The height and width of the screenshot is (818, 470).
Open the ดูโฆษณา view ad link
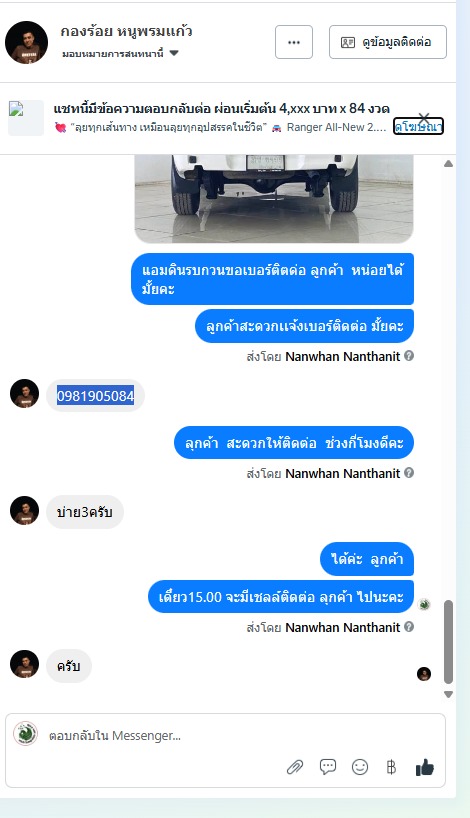click(x=418, y=127)
